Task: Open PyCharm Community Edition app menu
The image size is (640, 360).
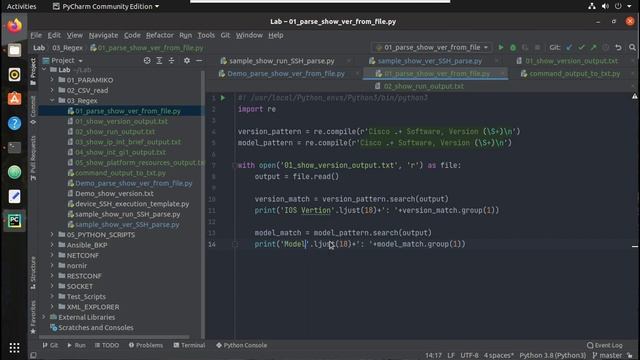Action: [106, 6]
